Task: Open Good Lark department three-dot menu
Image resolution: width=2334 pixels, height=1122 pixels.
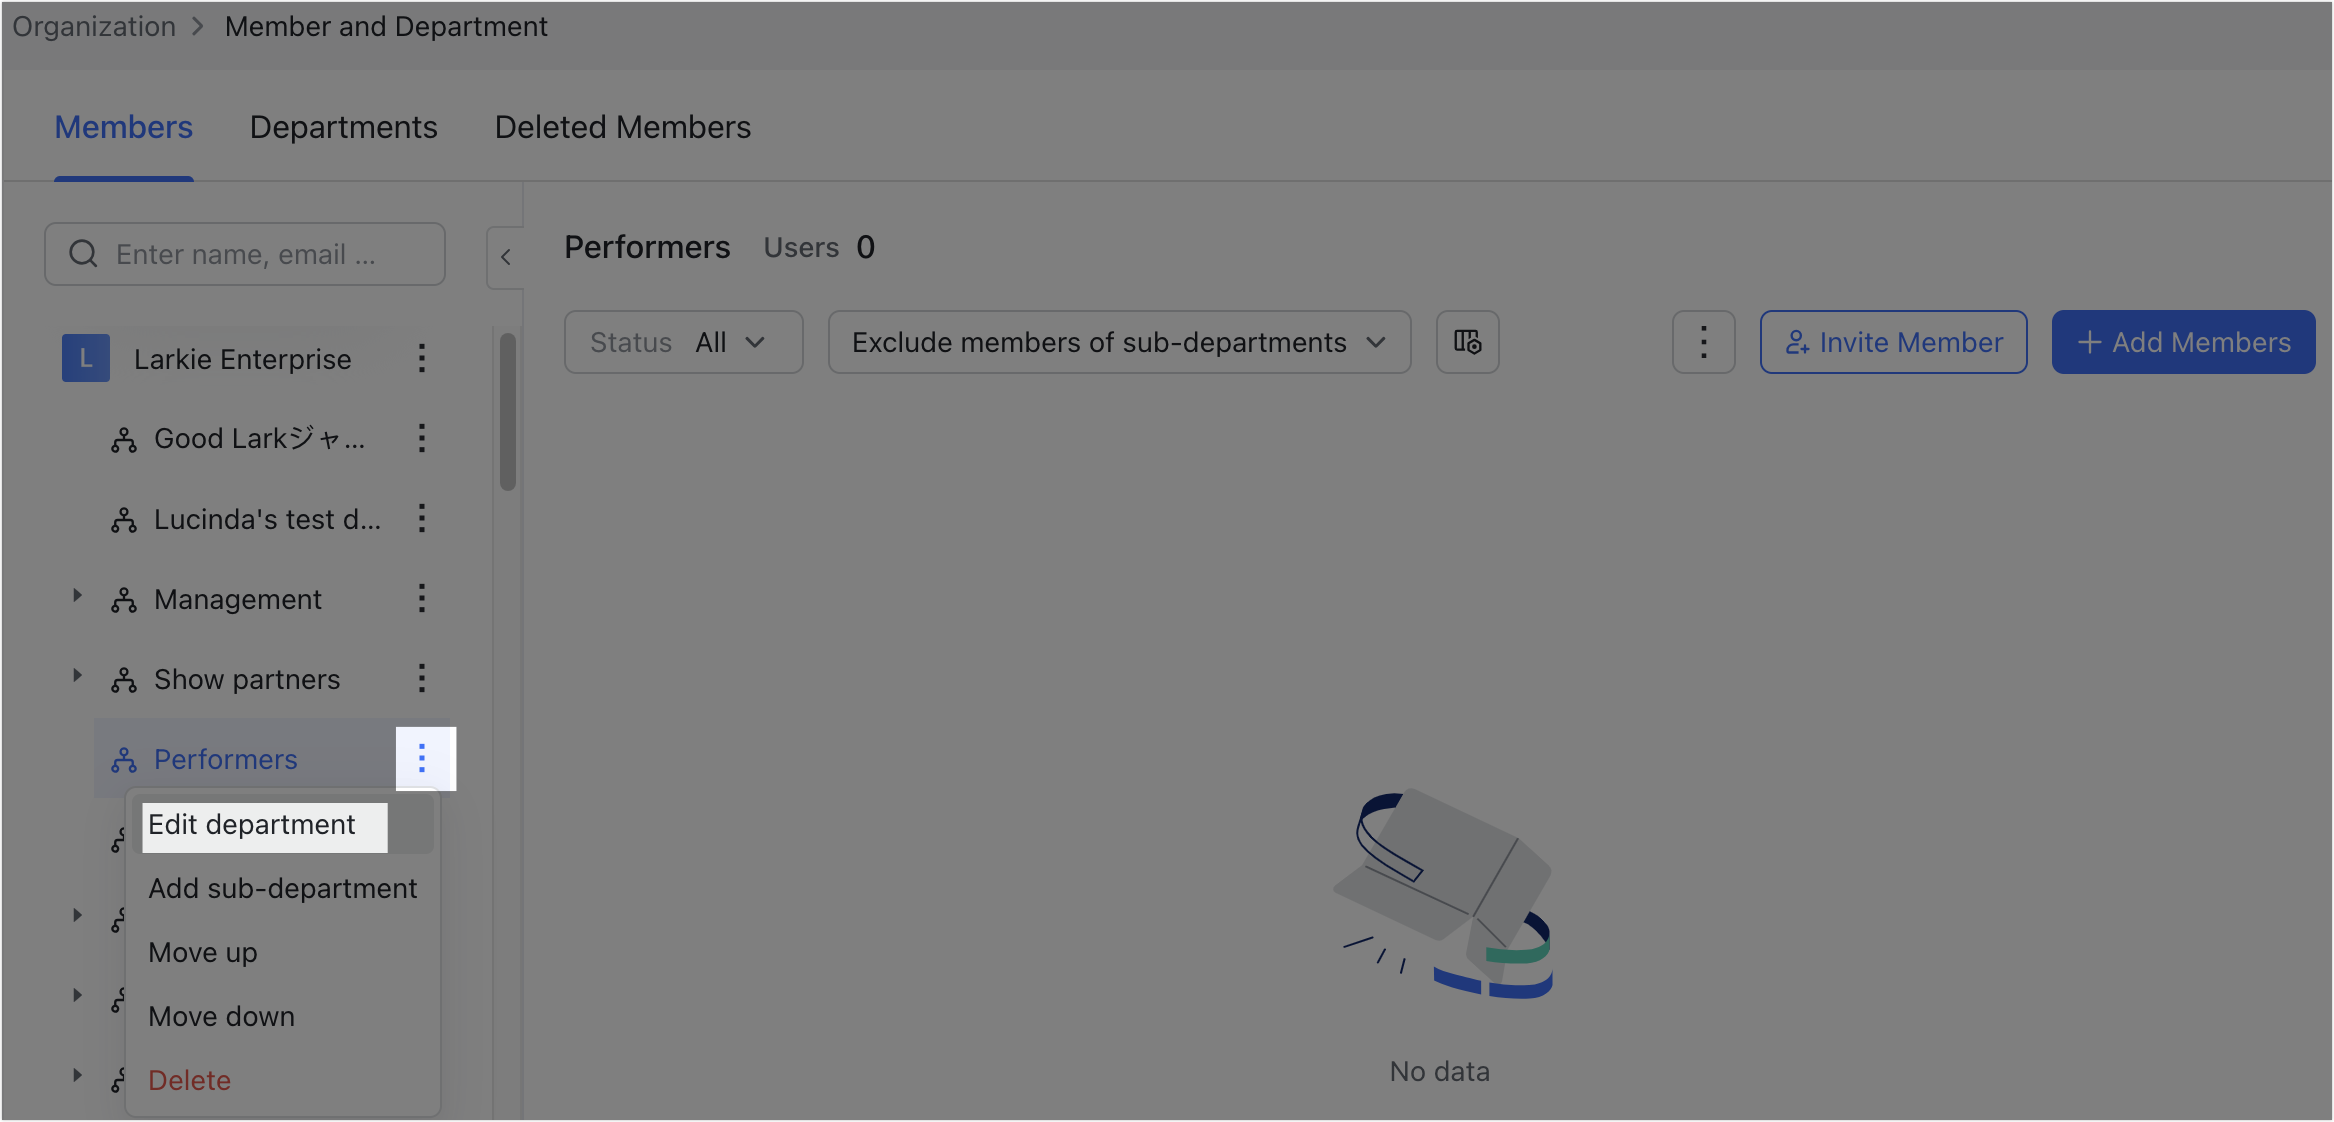Action: (x=422, y=438)
